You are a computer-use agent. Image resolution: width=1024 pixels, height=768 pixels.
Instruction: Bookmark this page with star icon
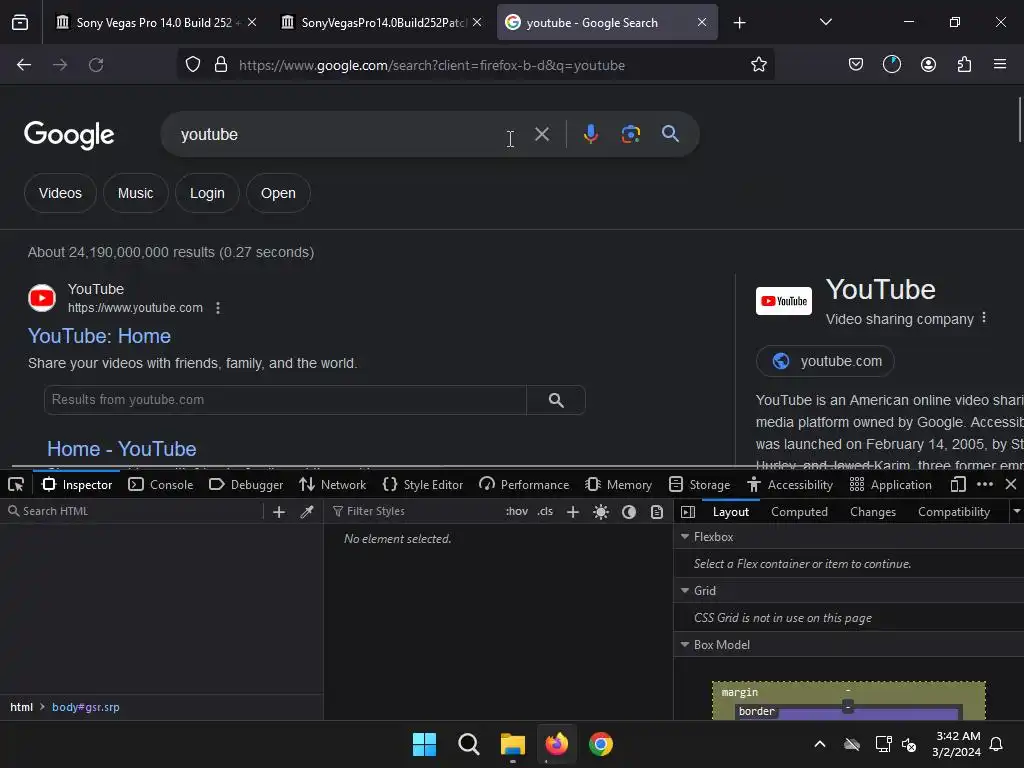[758, 65]
